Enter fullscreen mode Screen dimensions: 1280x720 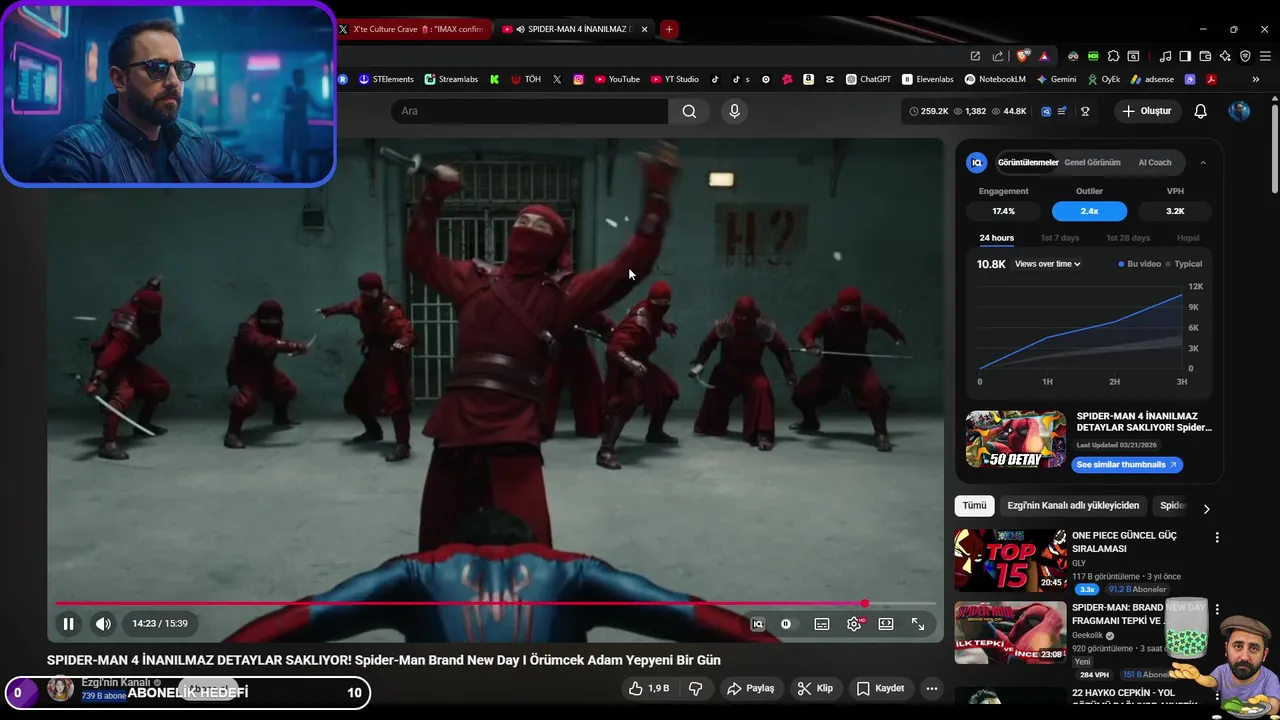point(918,624)
